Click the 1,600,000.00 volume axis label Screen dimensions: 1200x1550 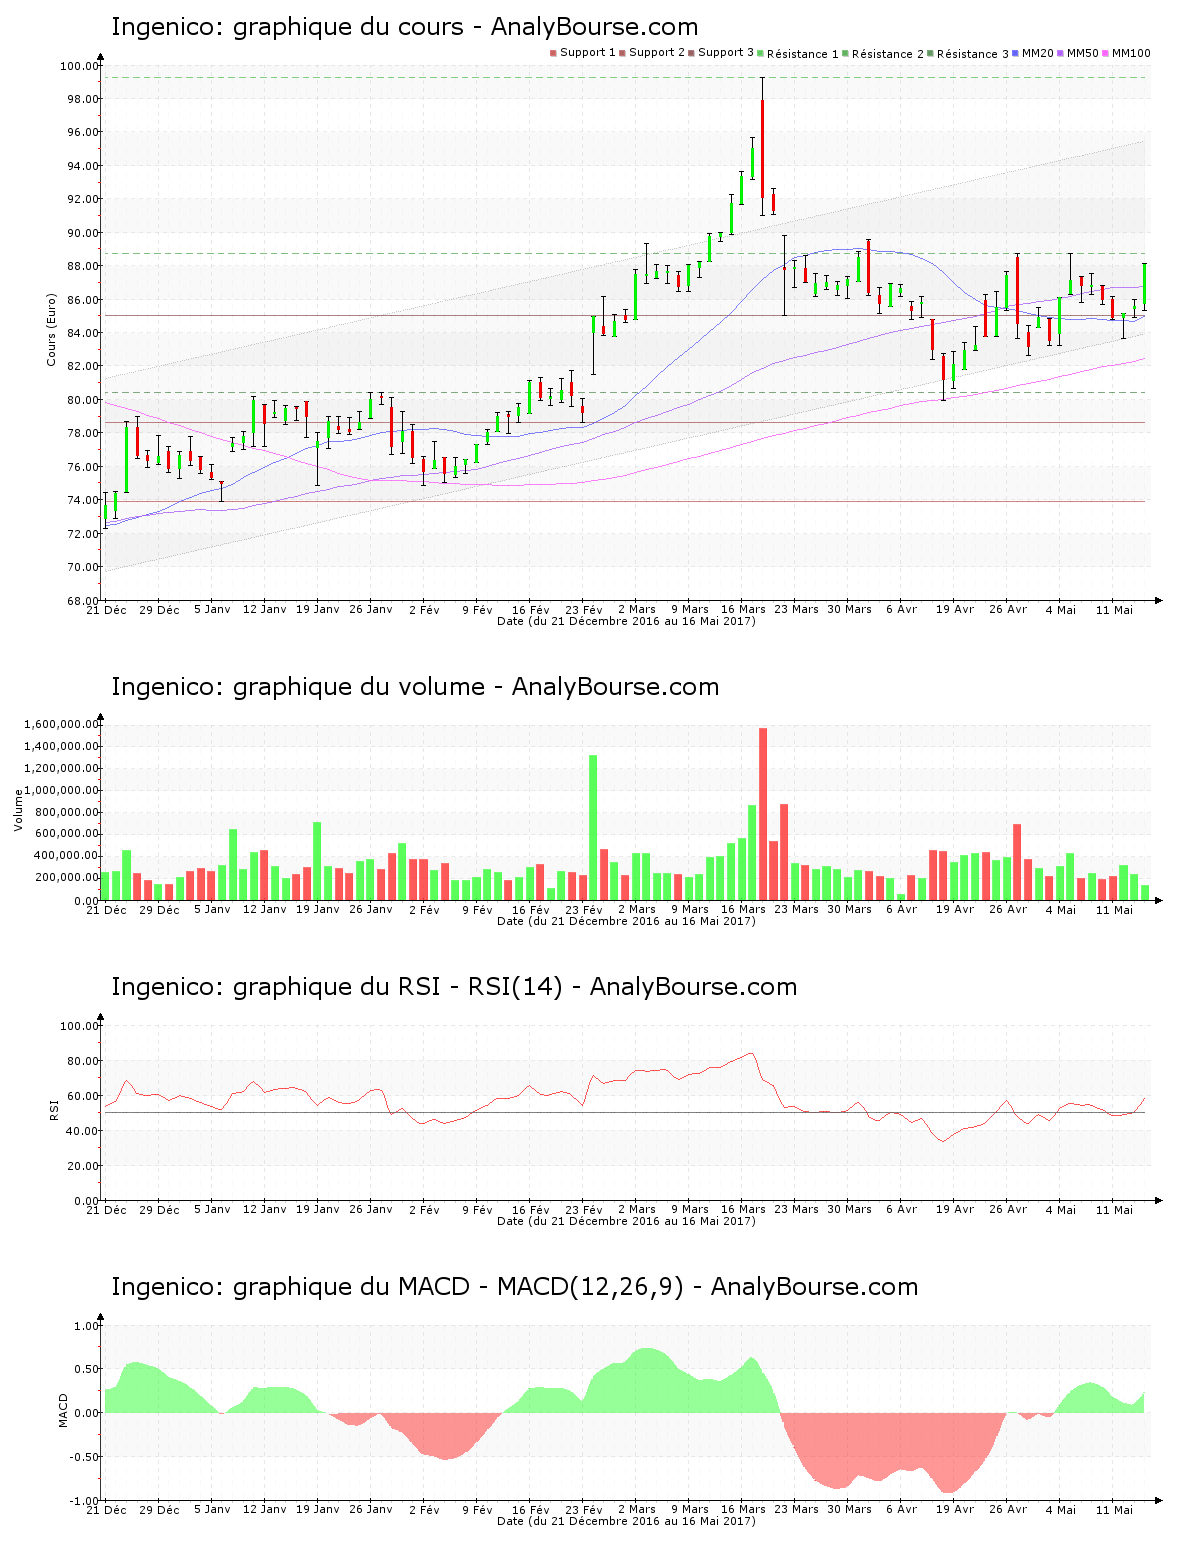point(59,724)
